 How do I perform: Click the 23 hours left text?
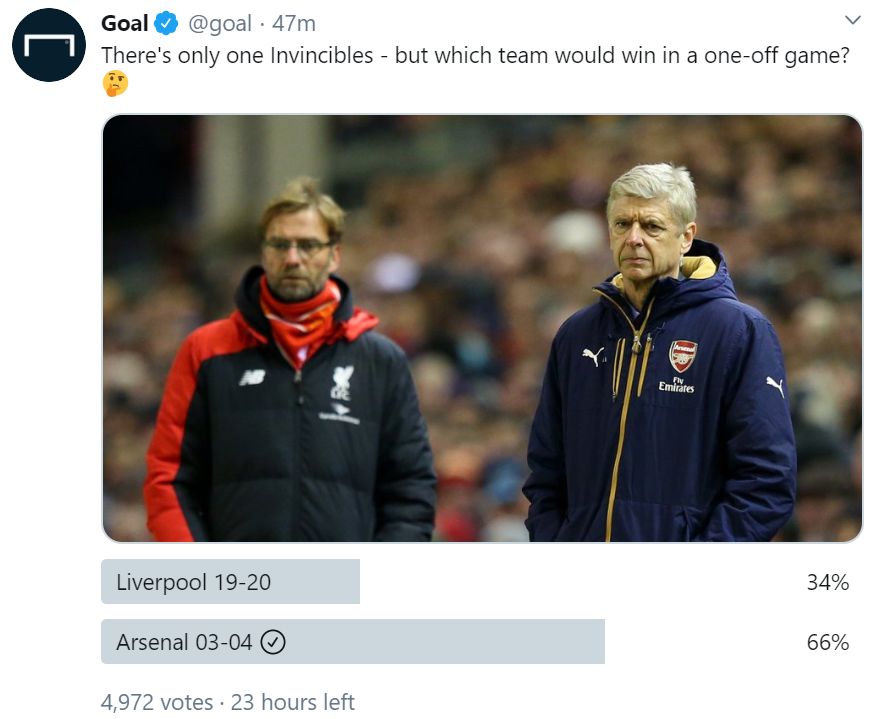(x=292, y=702)
